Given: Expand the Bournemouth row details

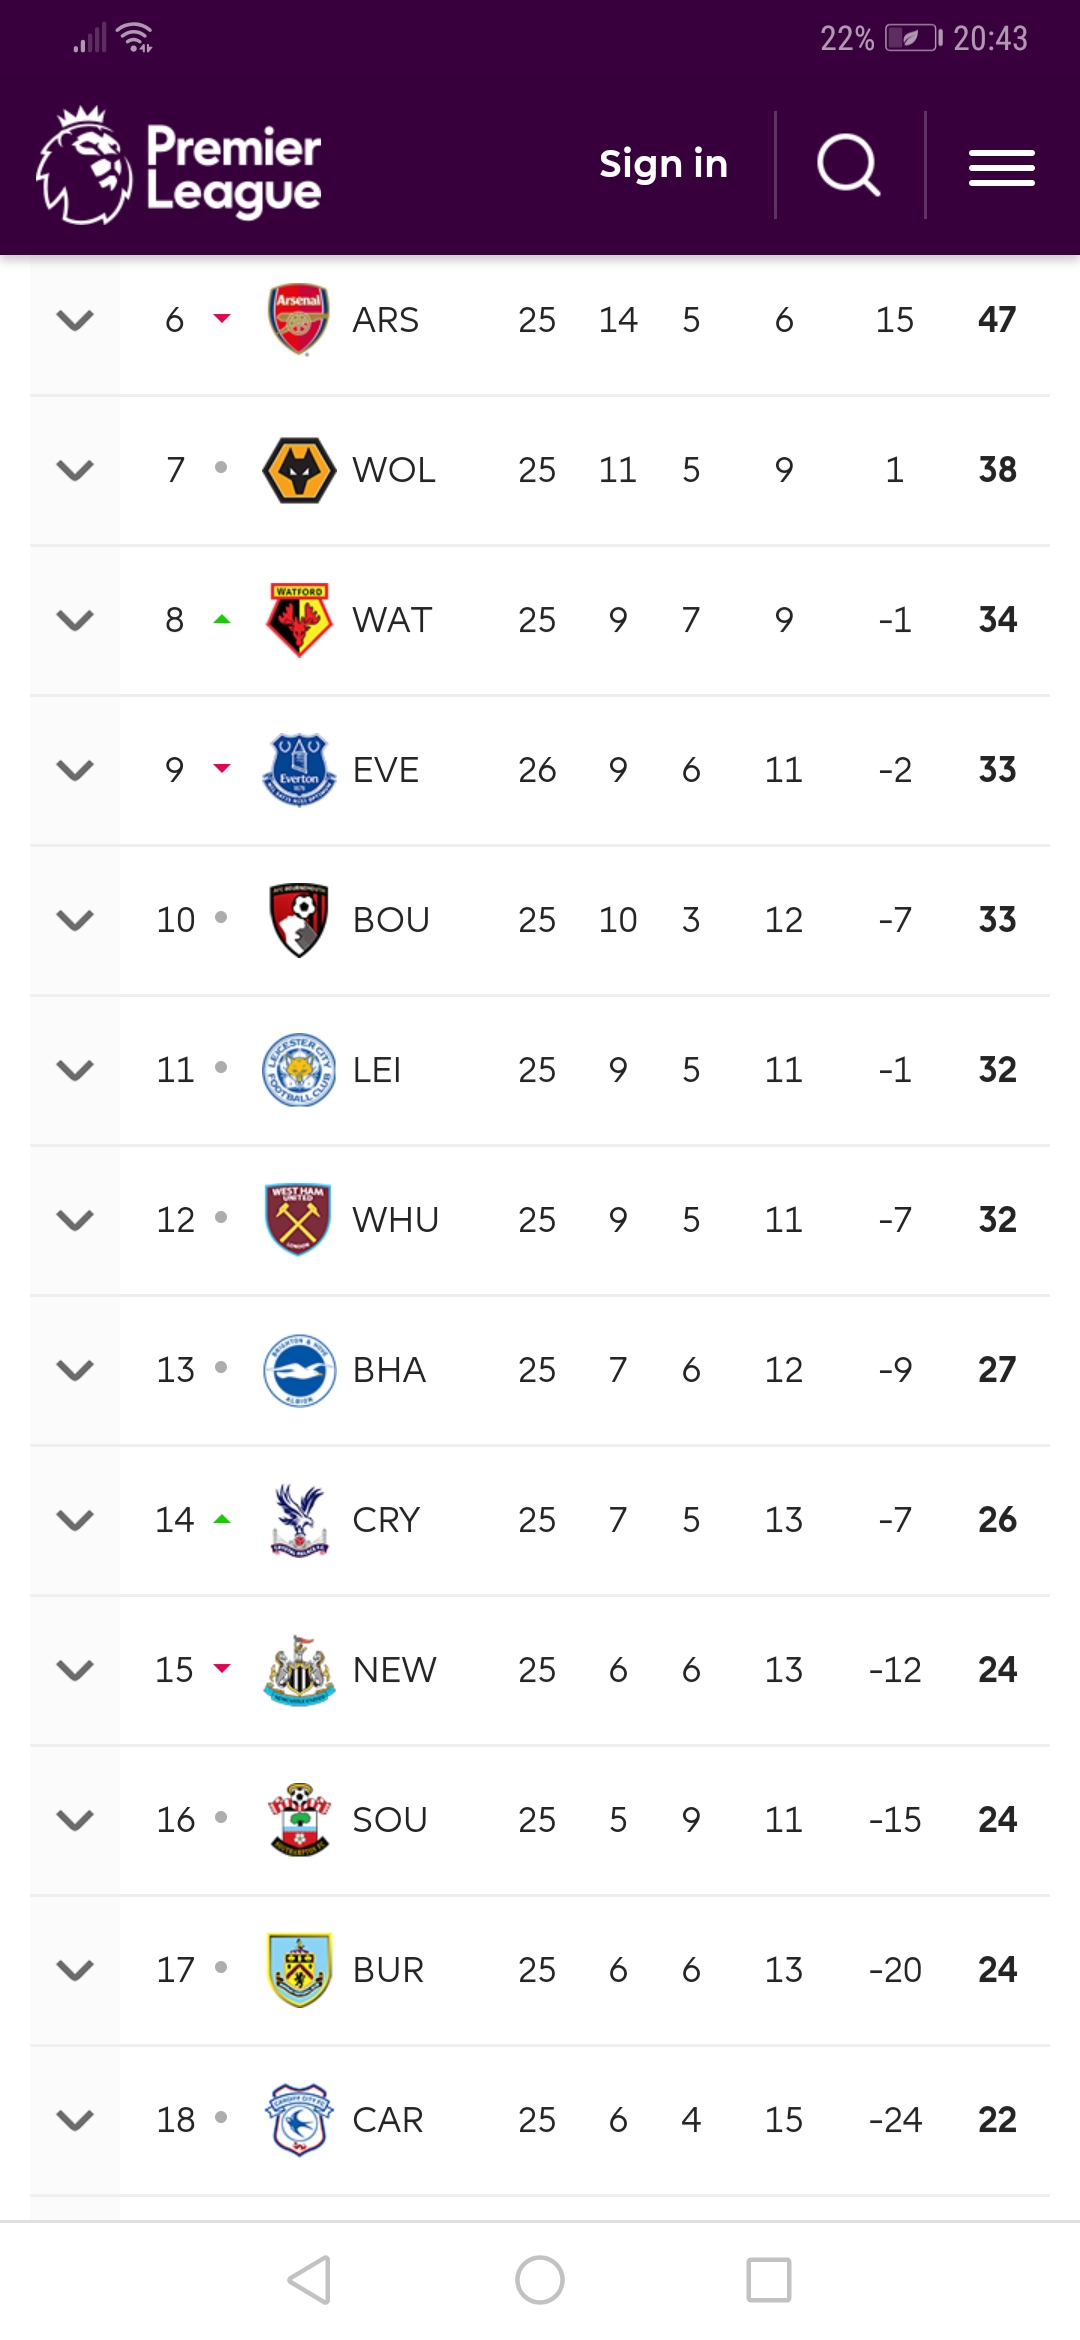Looking at the screenshot, I should point(75,920).
